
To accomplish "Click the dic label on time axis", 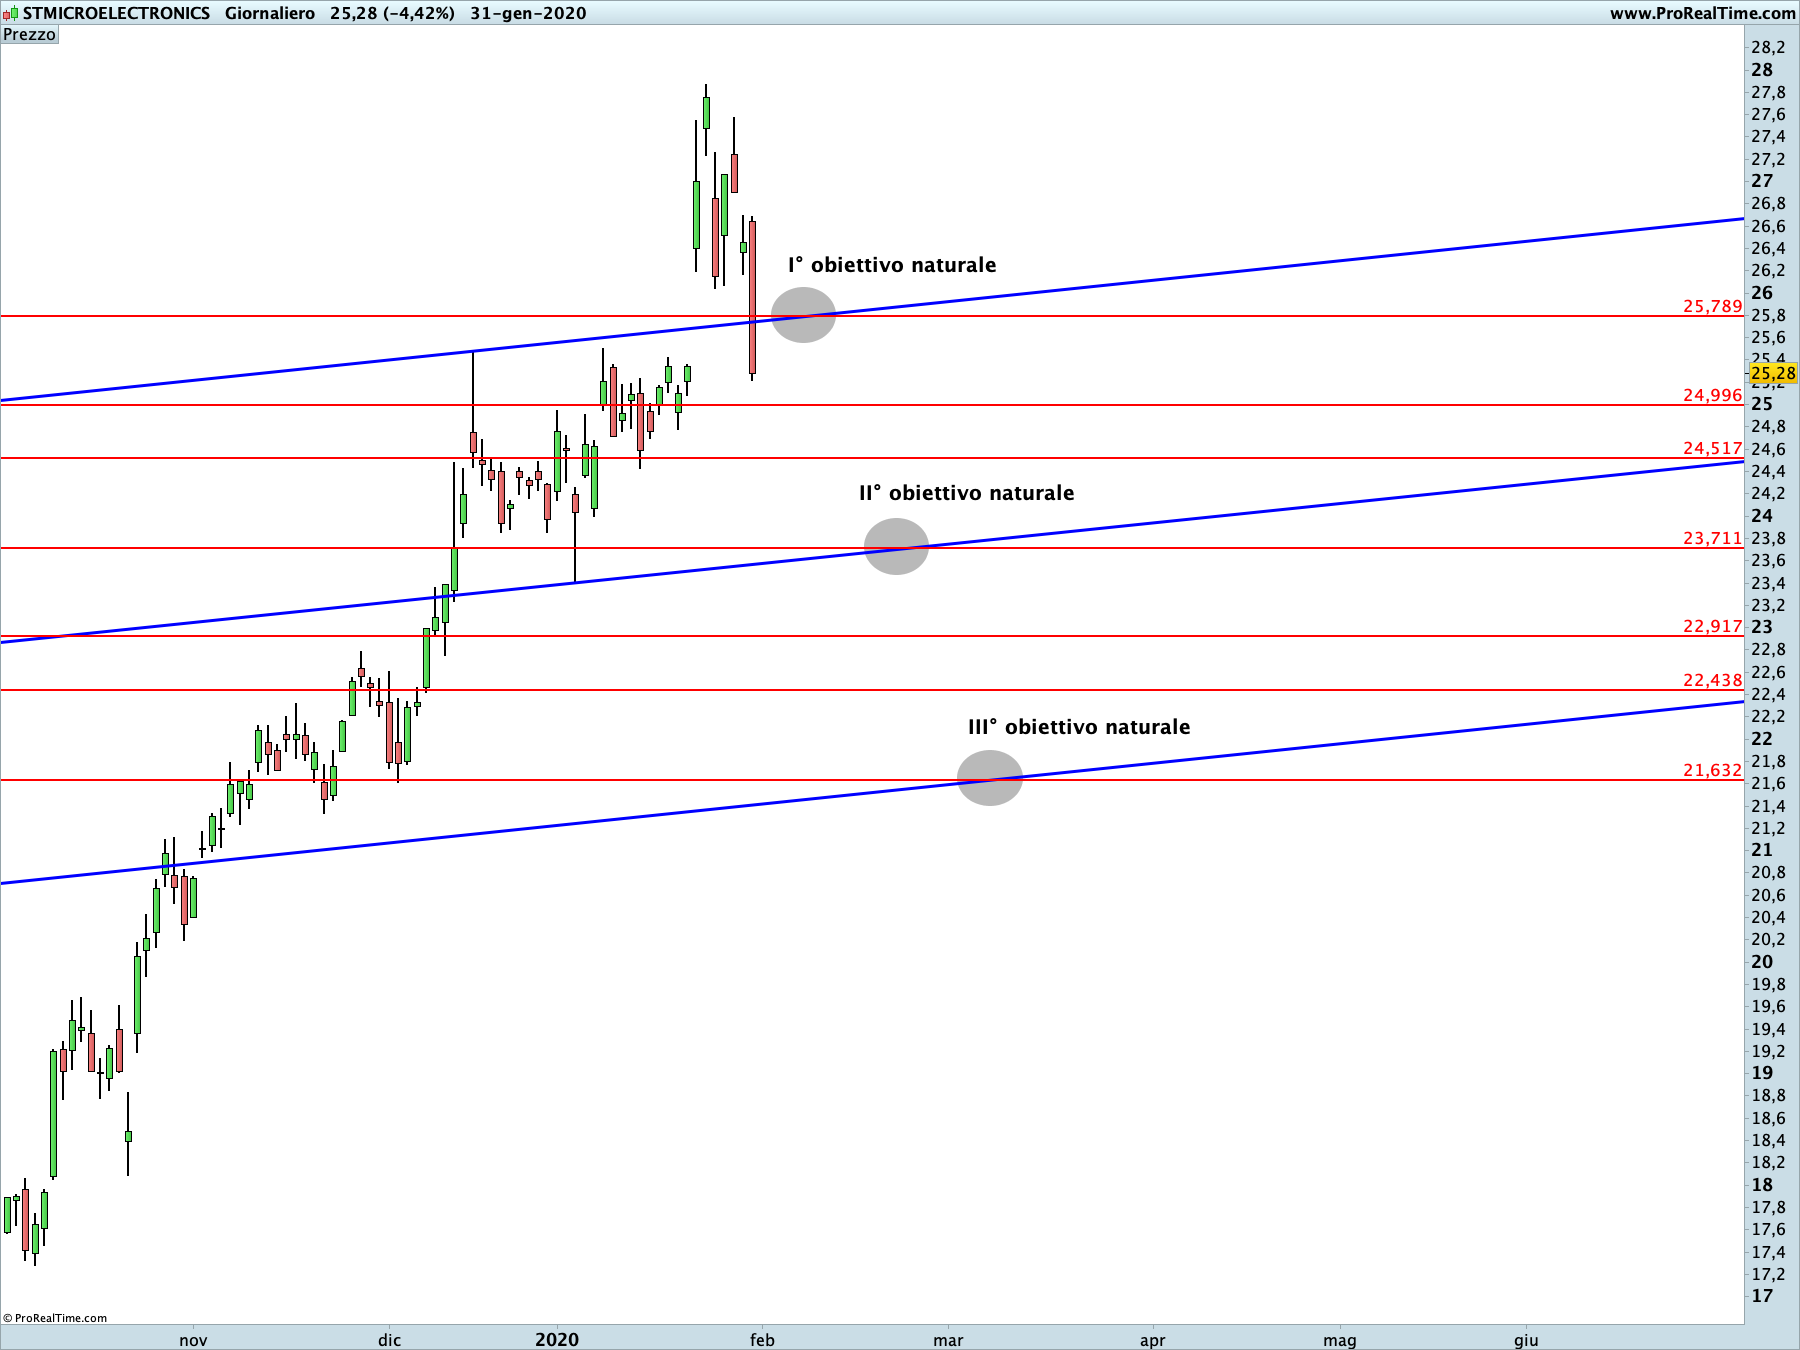I will point(389,1340).
